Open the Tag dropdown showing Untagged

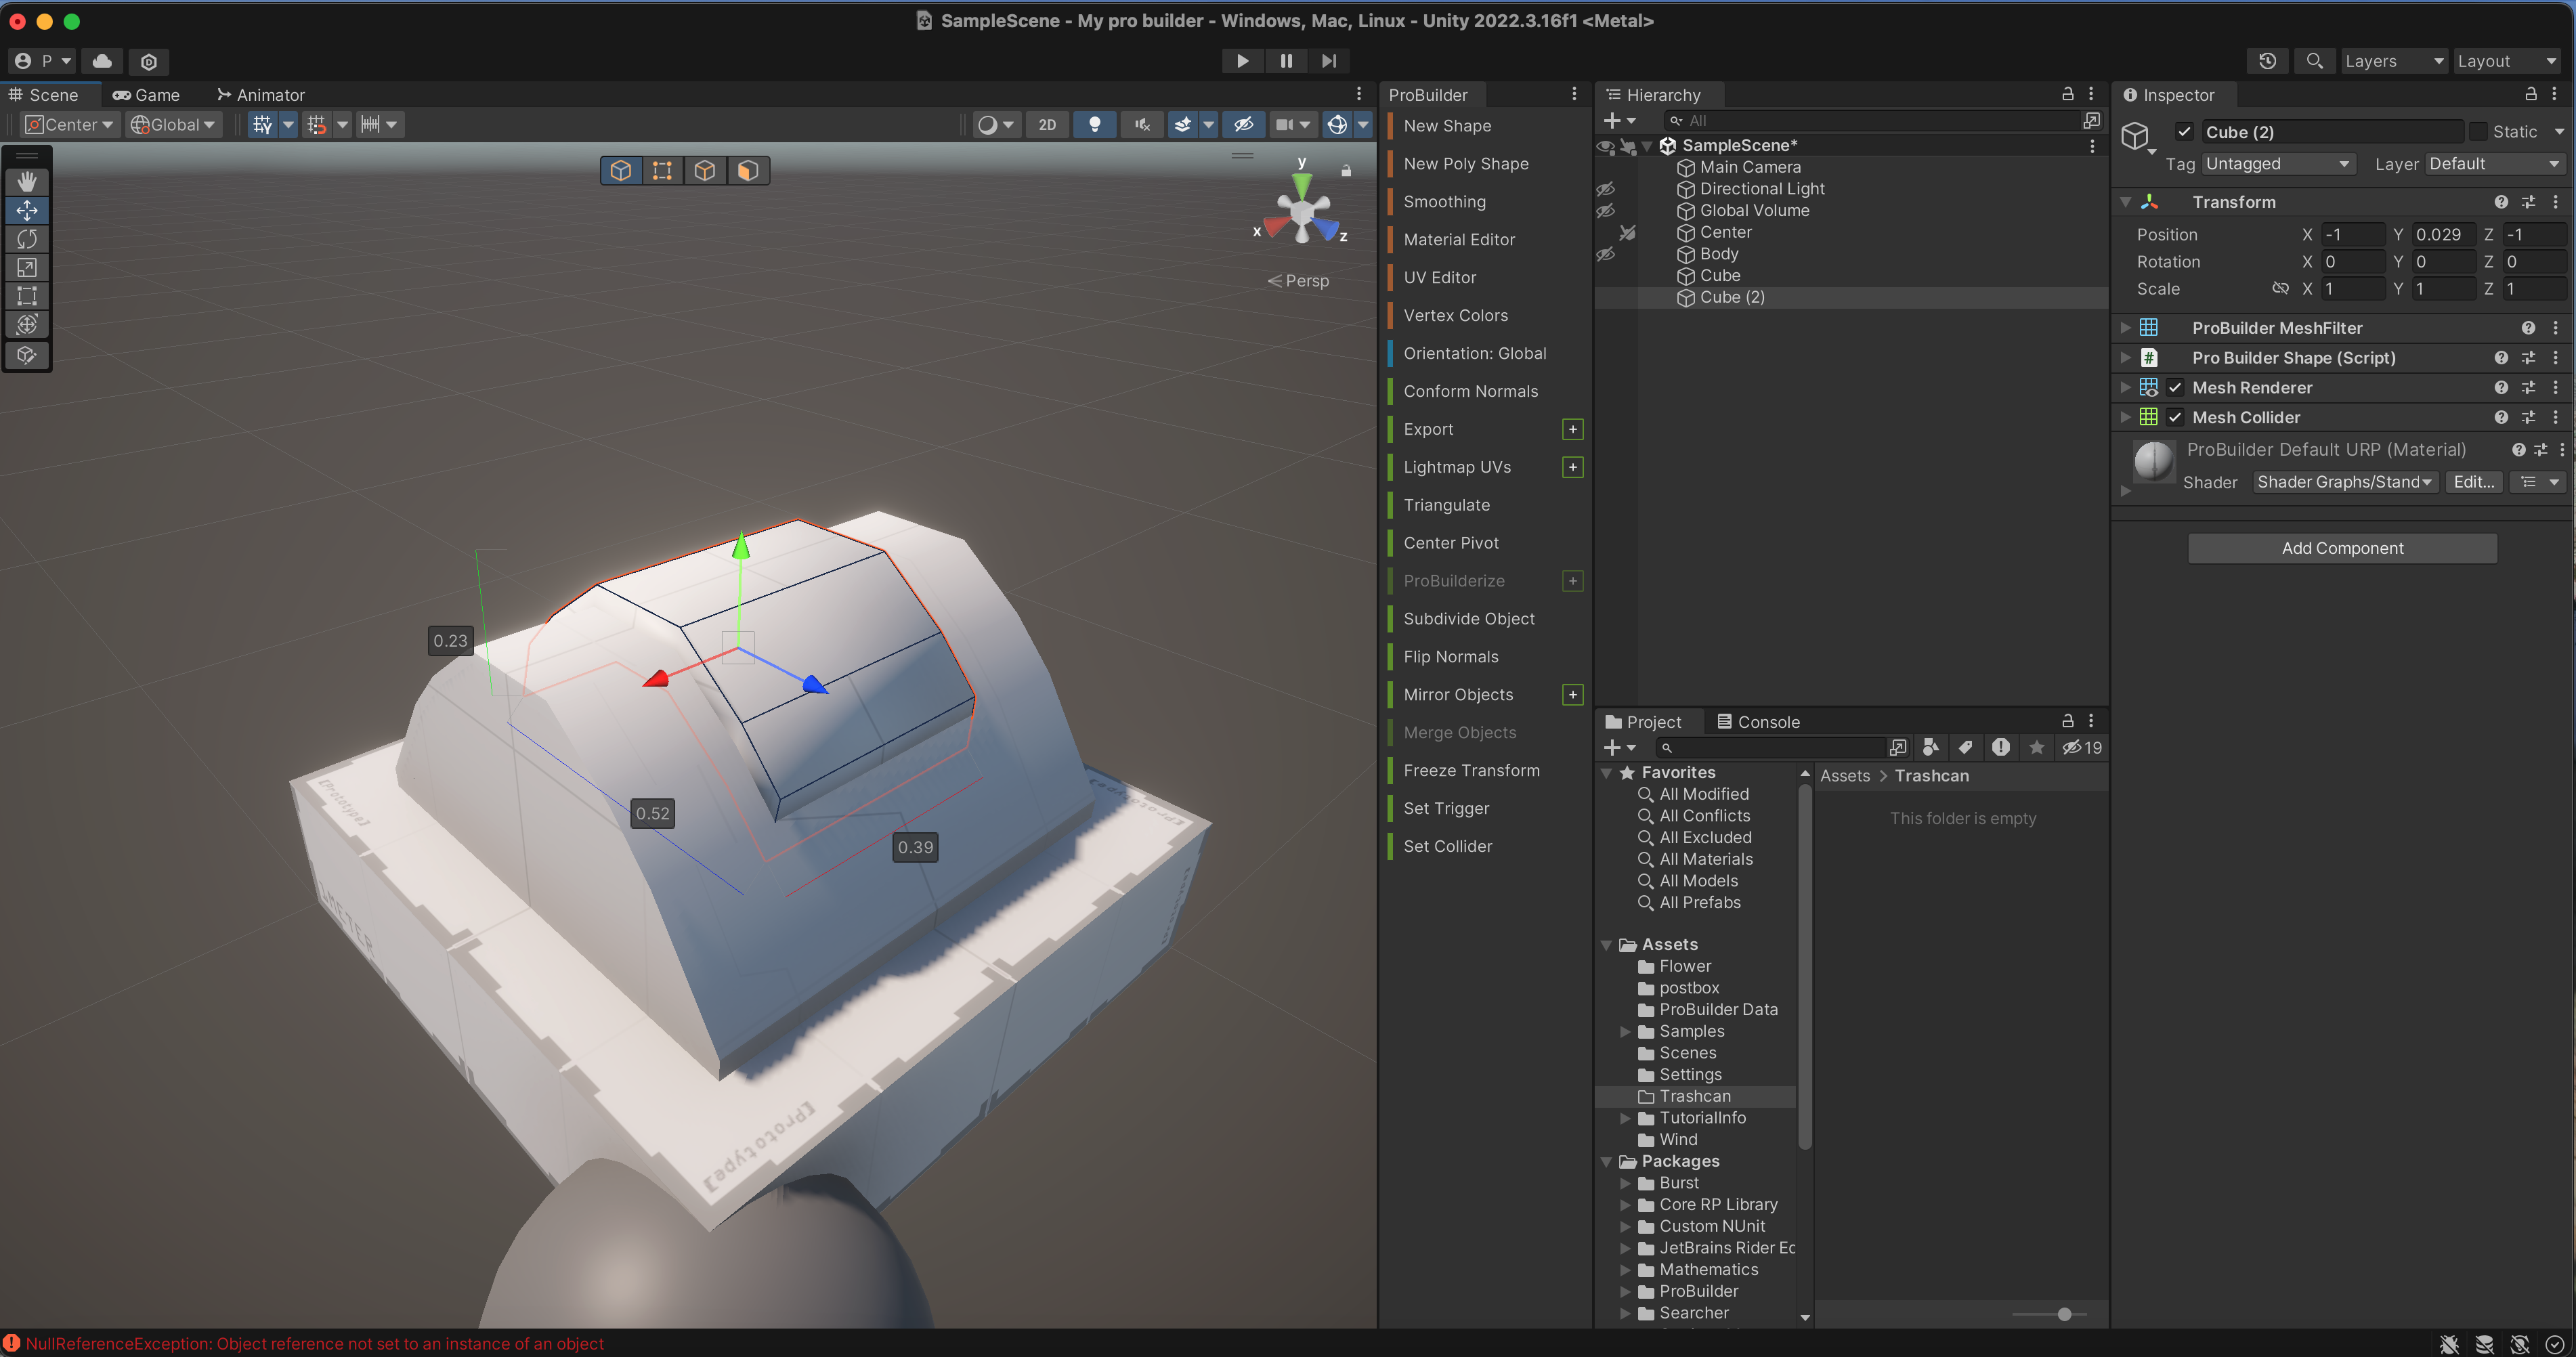coord(2277,164)
